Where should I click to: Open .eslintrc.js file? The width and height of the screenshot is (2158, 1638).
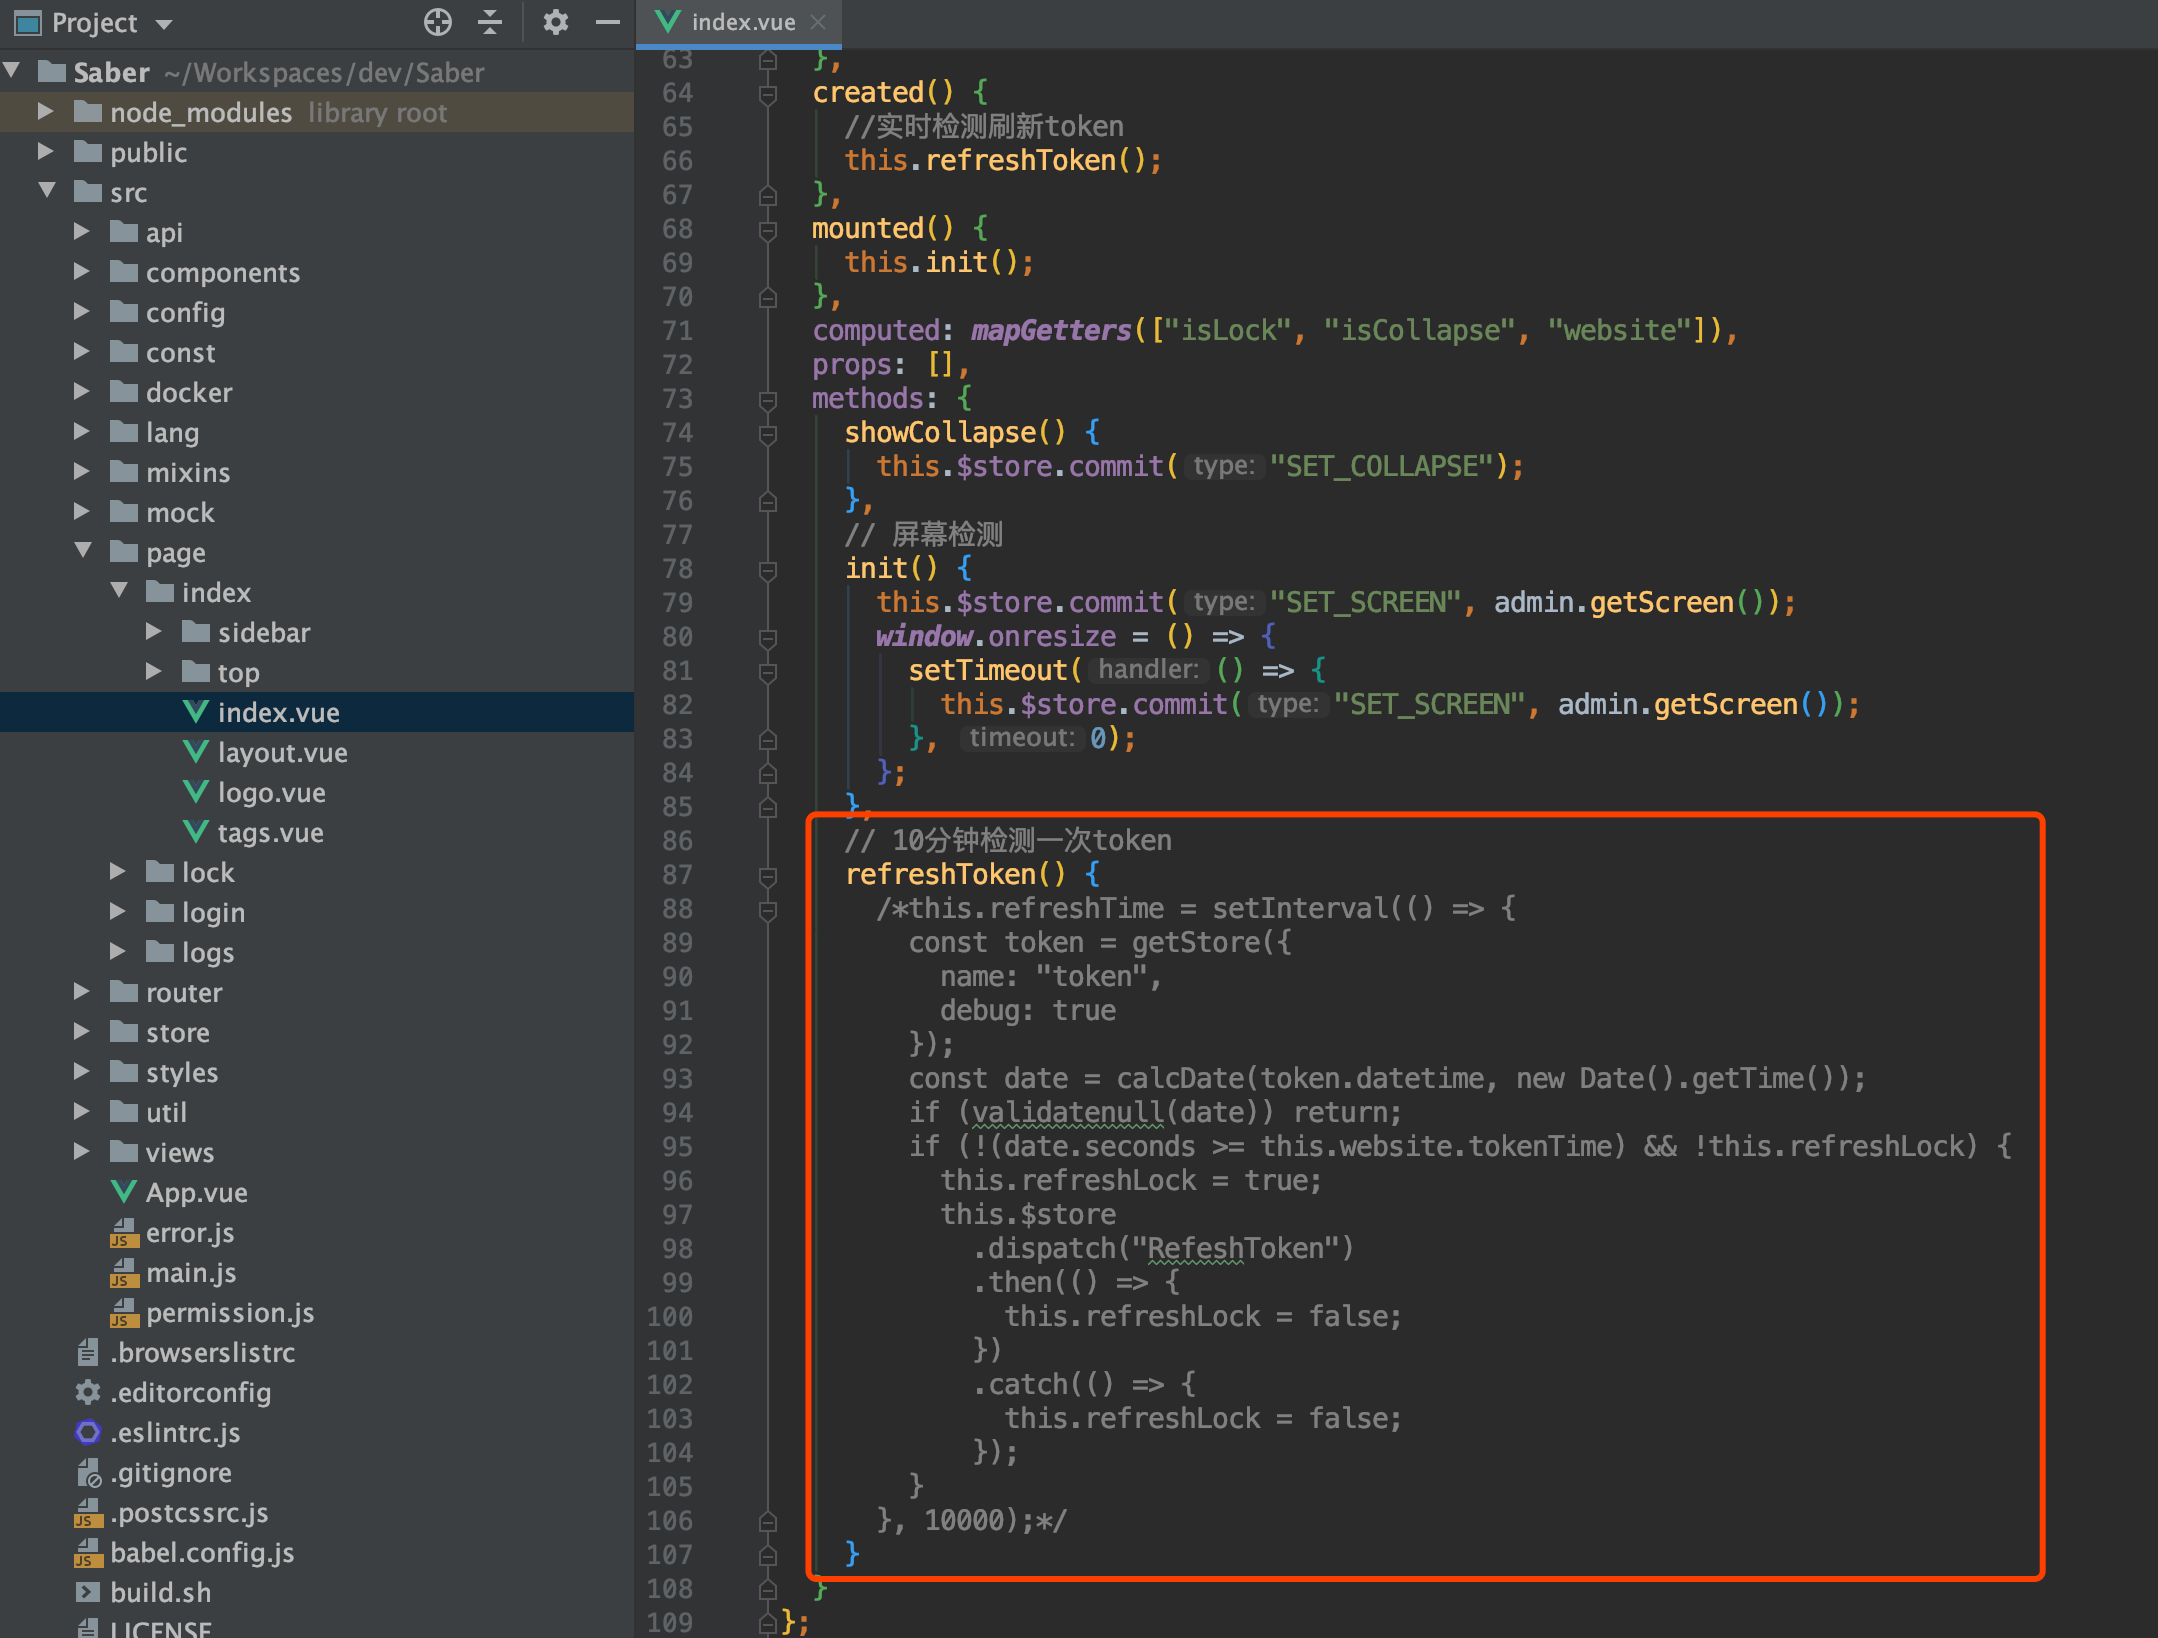pos(174,1432)
